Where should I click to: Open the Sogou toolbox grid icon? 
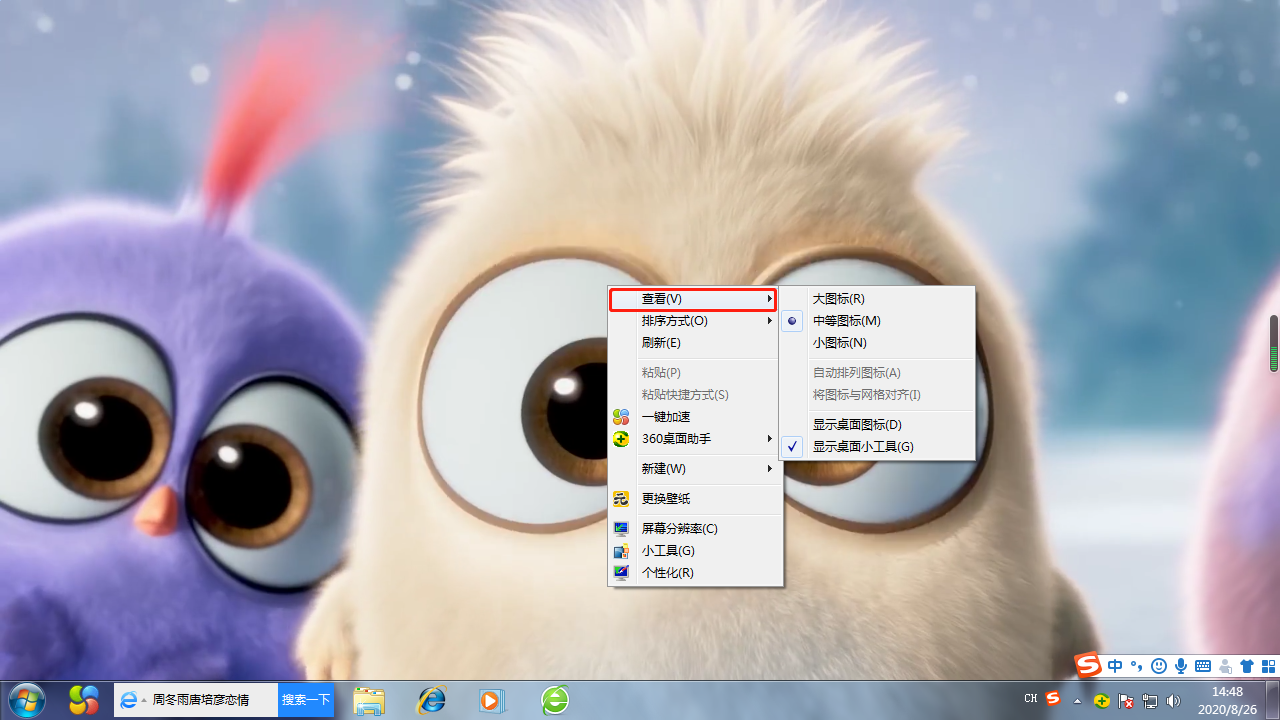click(x=1268, y=666)
